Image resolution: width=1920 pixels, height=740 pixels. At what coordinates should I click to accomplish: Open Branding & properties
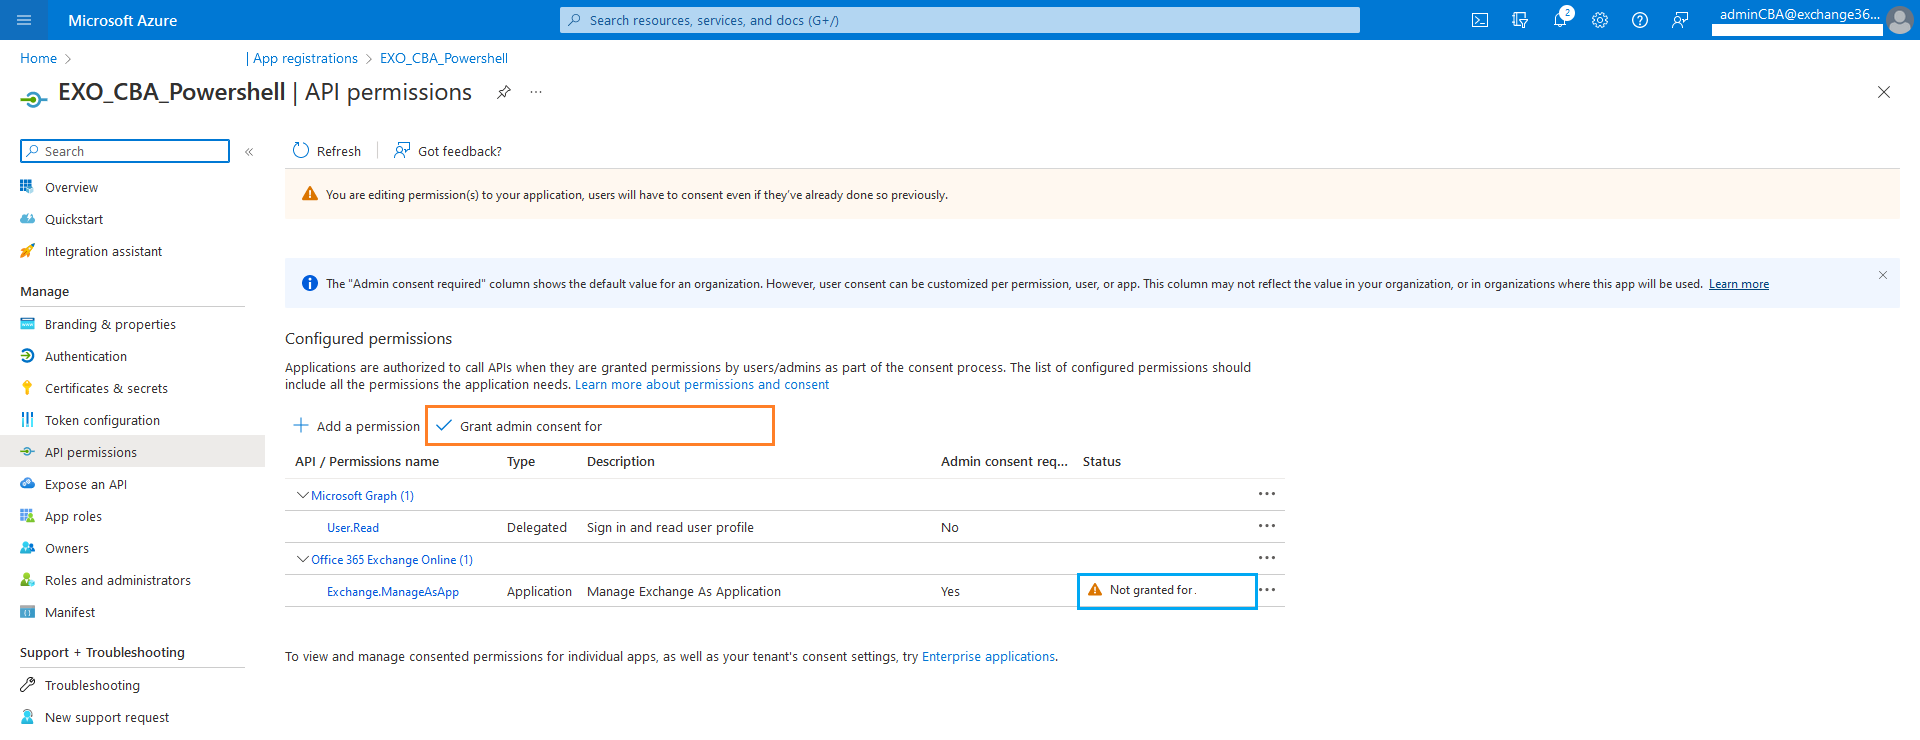(x=110, y=324)
